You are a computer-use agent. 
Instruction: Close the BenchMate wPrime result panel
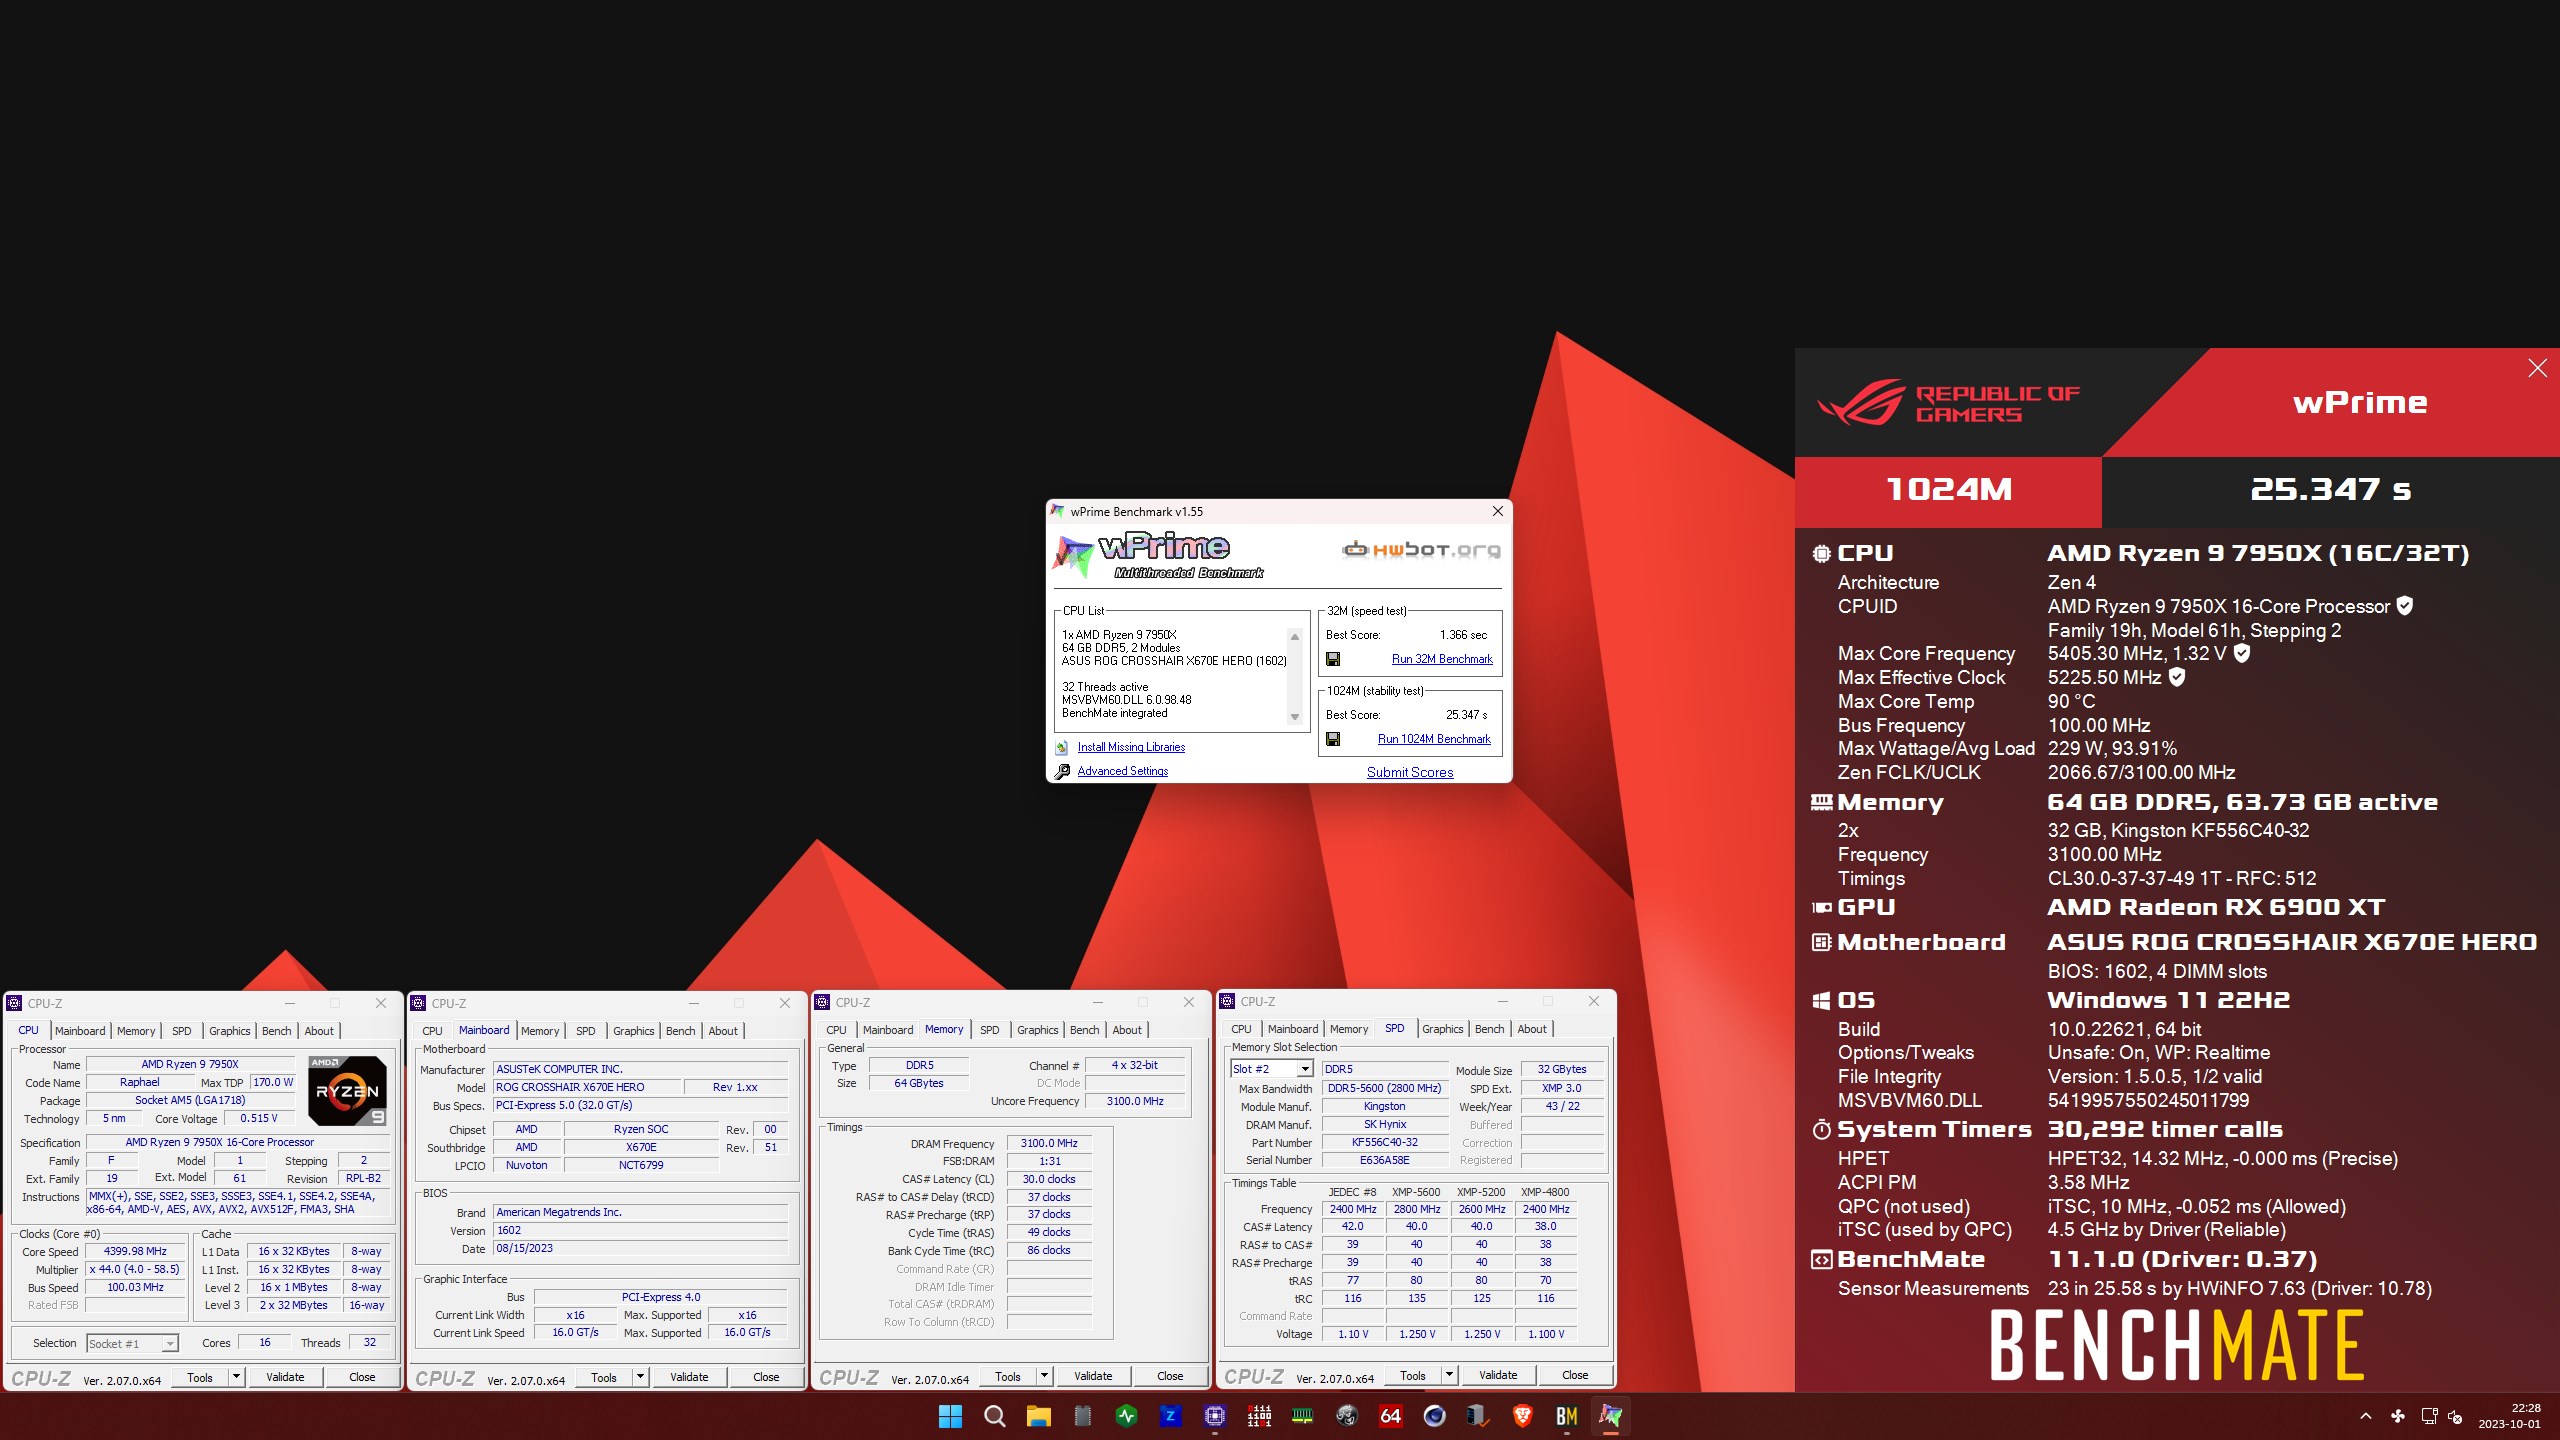2537,368
